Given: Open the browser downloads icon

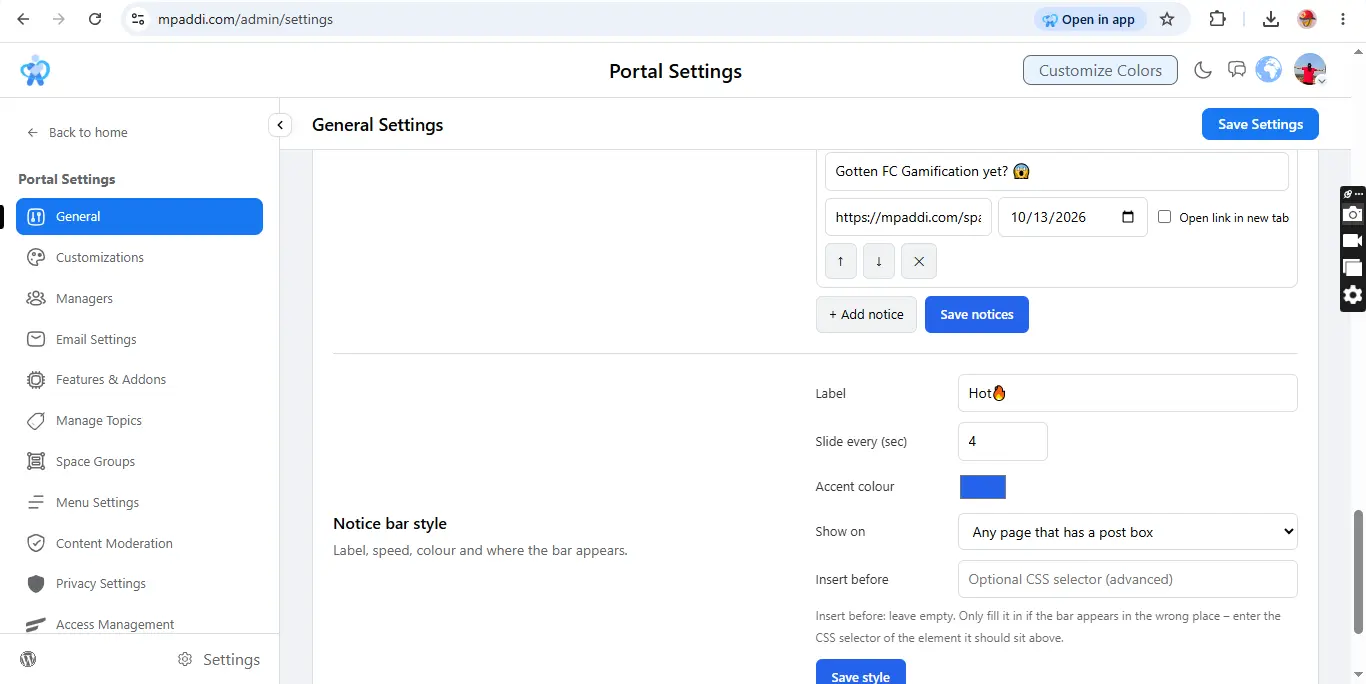Looking at the screenshot, I should pyautogui.click(x=1271, y=19).
